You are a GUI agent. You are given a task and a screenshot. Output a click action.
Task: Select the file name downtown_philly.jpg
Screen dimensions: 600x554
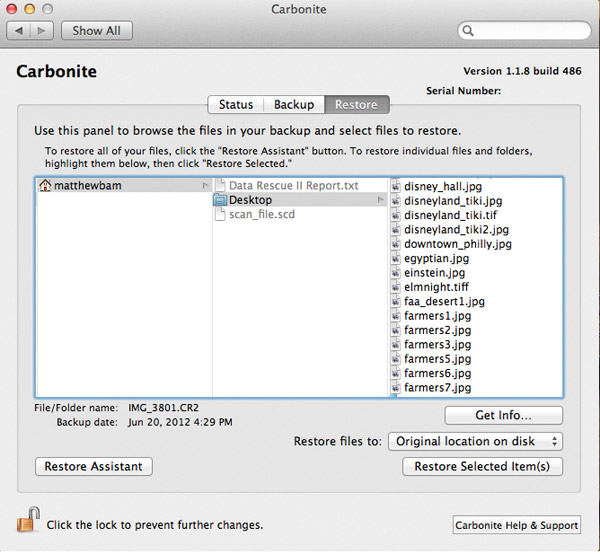pyautogui.click(x=458, y=244)
